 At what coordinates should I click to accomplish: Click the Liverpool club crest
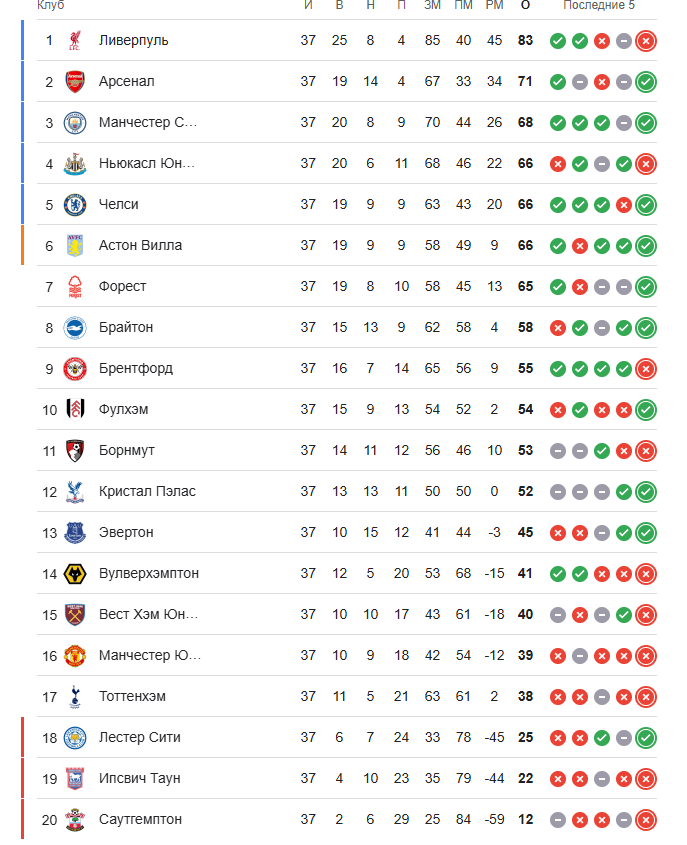(75, 40)
